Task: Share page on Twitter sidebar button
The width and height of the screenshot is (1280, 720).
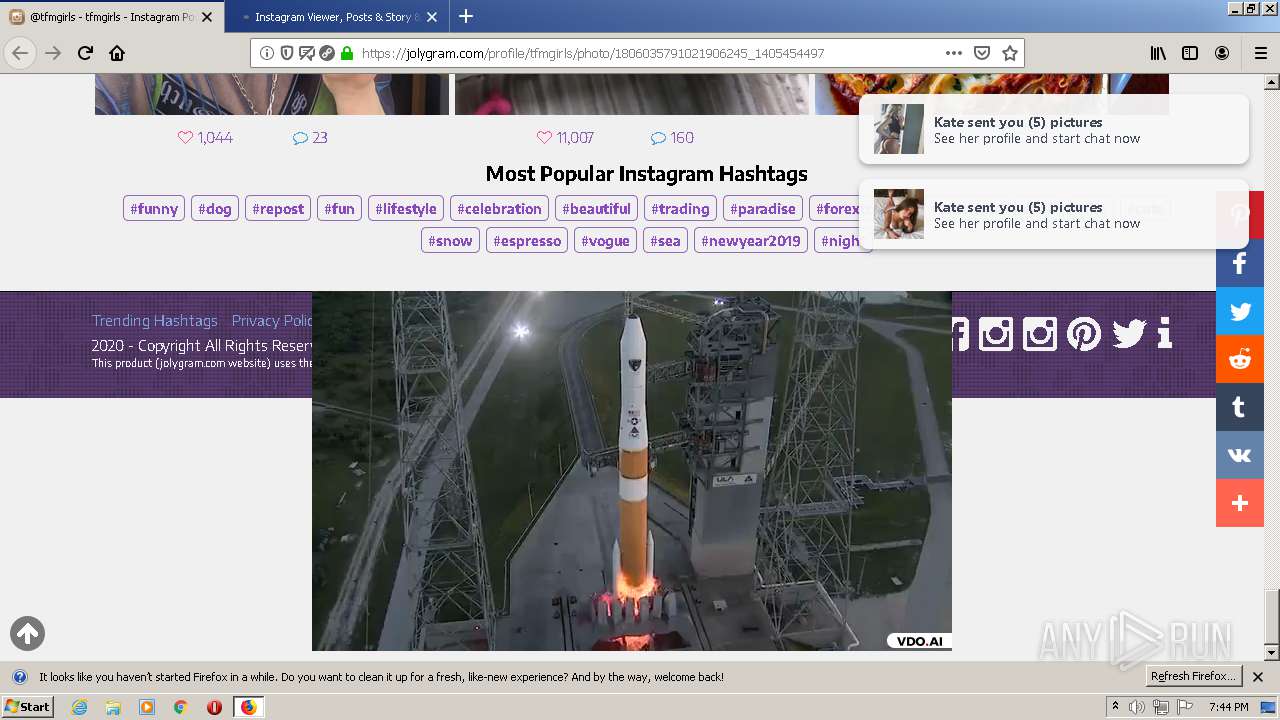Action: pyautogui.click(x=1240, y=311)
